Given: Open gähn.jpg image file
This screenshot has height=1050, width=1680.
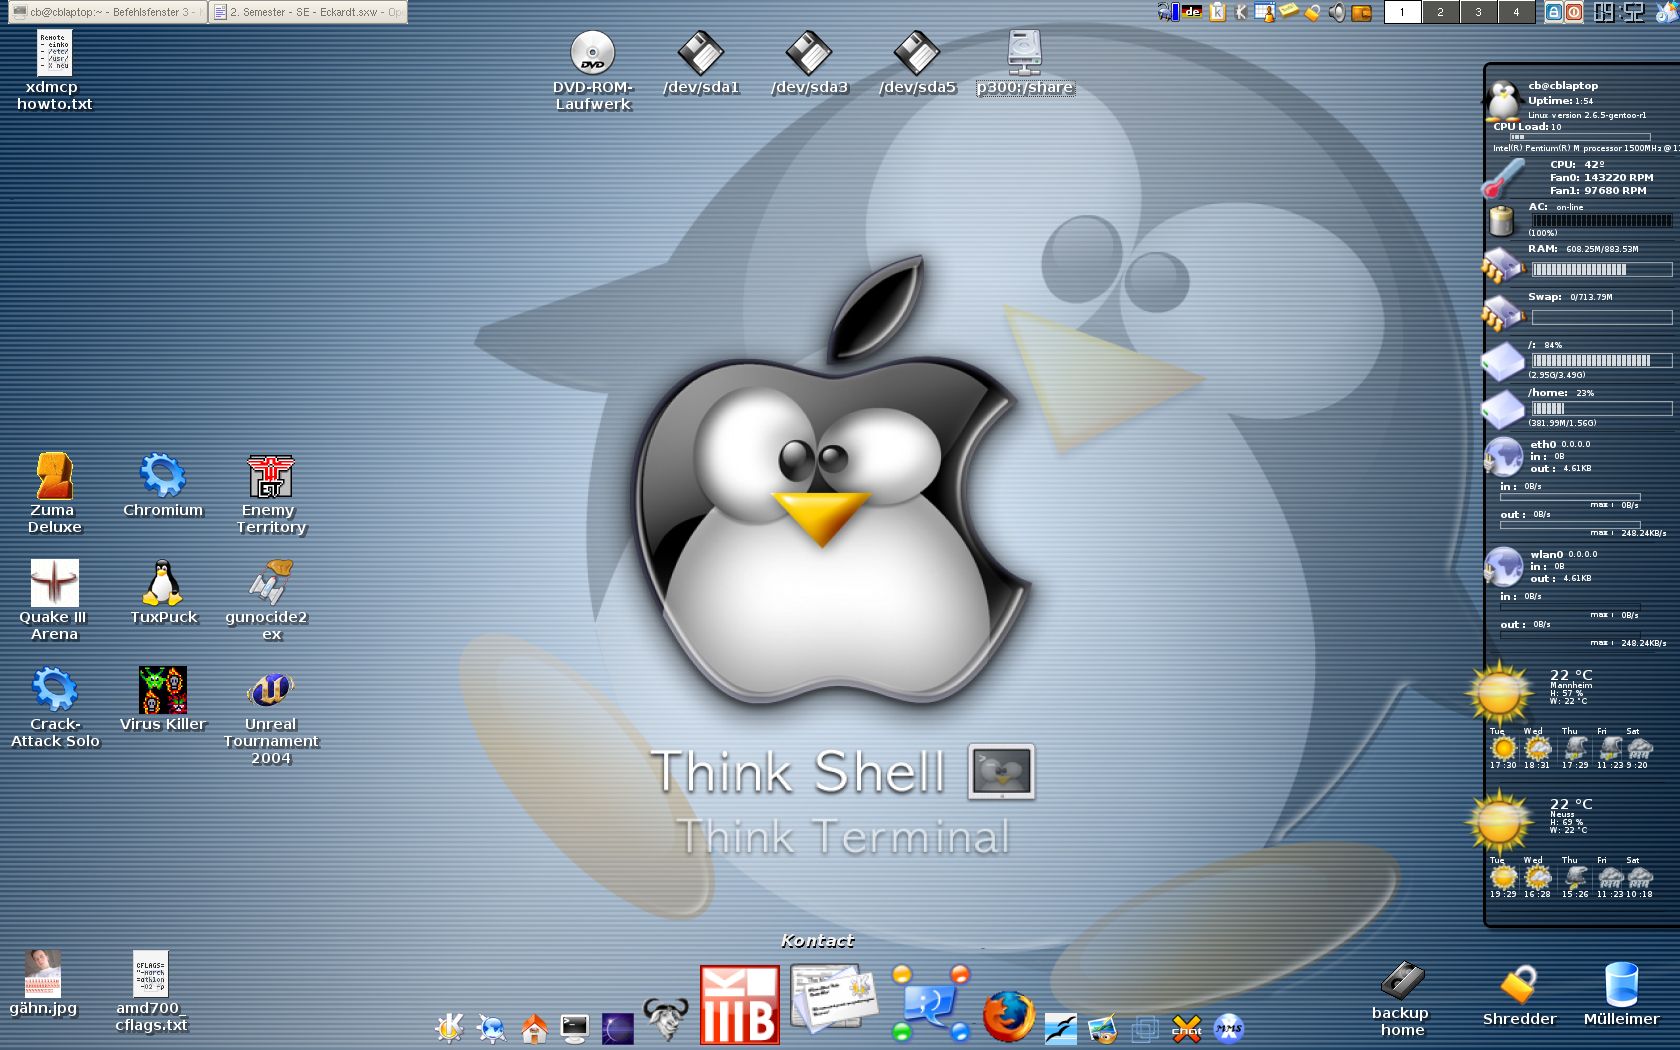Looking at the screenshot, I should pyautogui.click(x=43, y=983).
